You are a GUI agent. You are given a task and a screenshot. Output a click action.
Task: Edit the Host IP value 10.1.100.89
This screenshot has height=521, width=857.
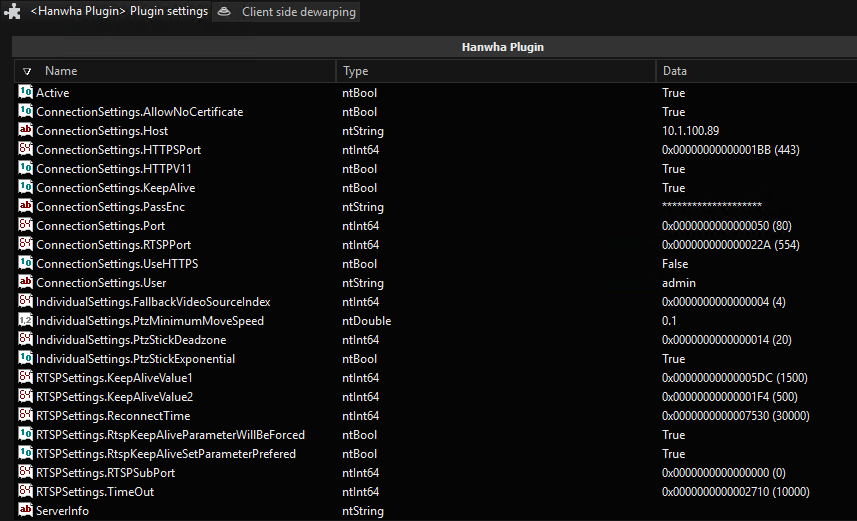coord(690,131)
